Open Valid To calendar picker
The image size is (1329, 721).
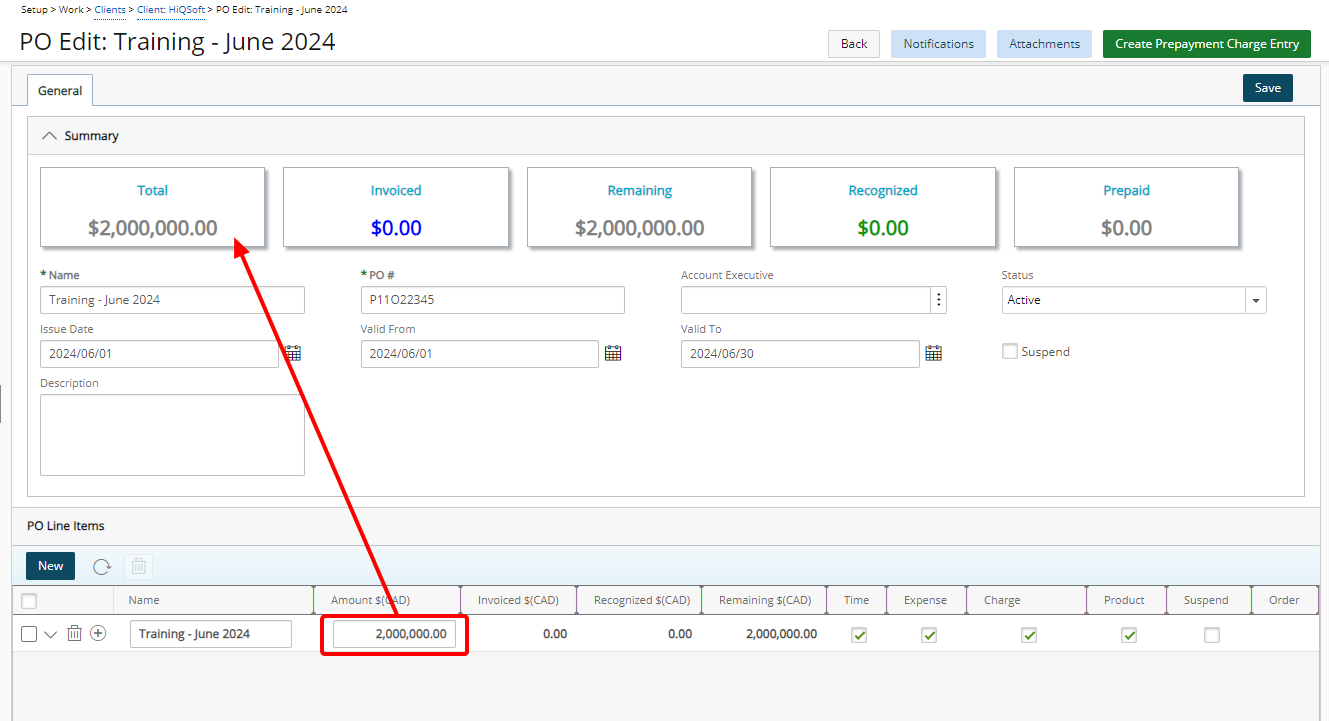point(933,353)
